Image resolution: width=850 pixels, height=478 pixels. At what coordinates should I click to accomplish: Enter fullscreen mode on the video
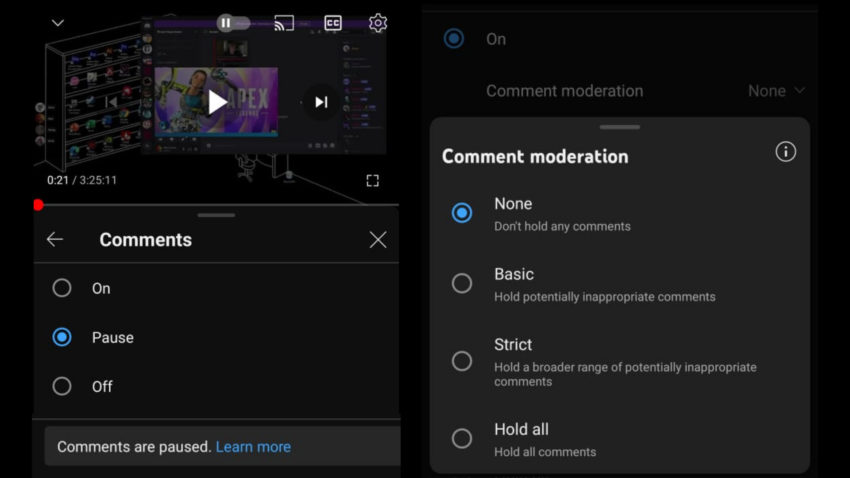coord(372,181)
